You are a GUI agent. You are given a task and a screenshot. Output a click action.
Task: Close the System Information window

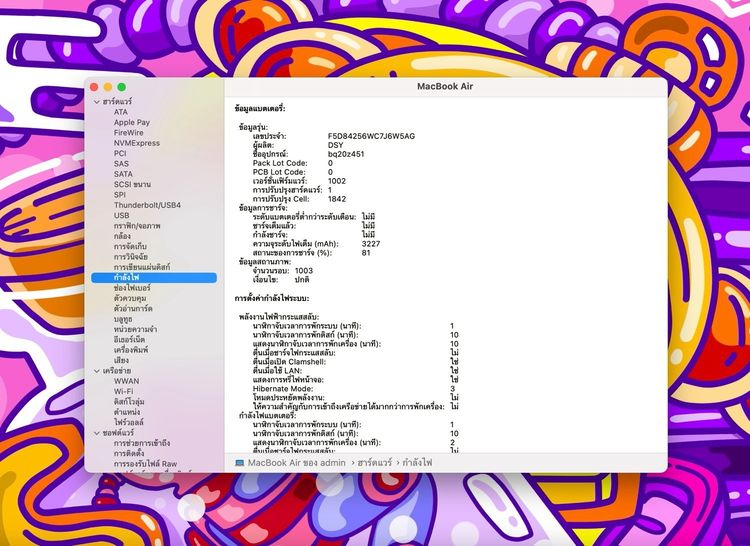click(x=94, y=88)
